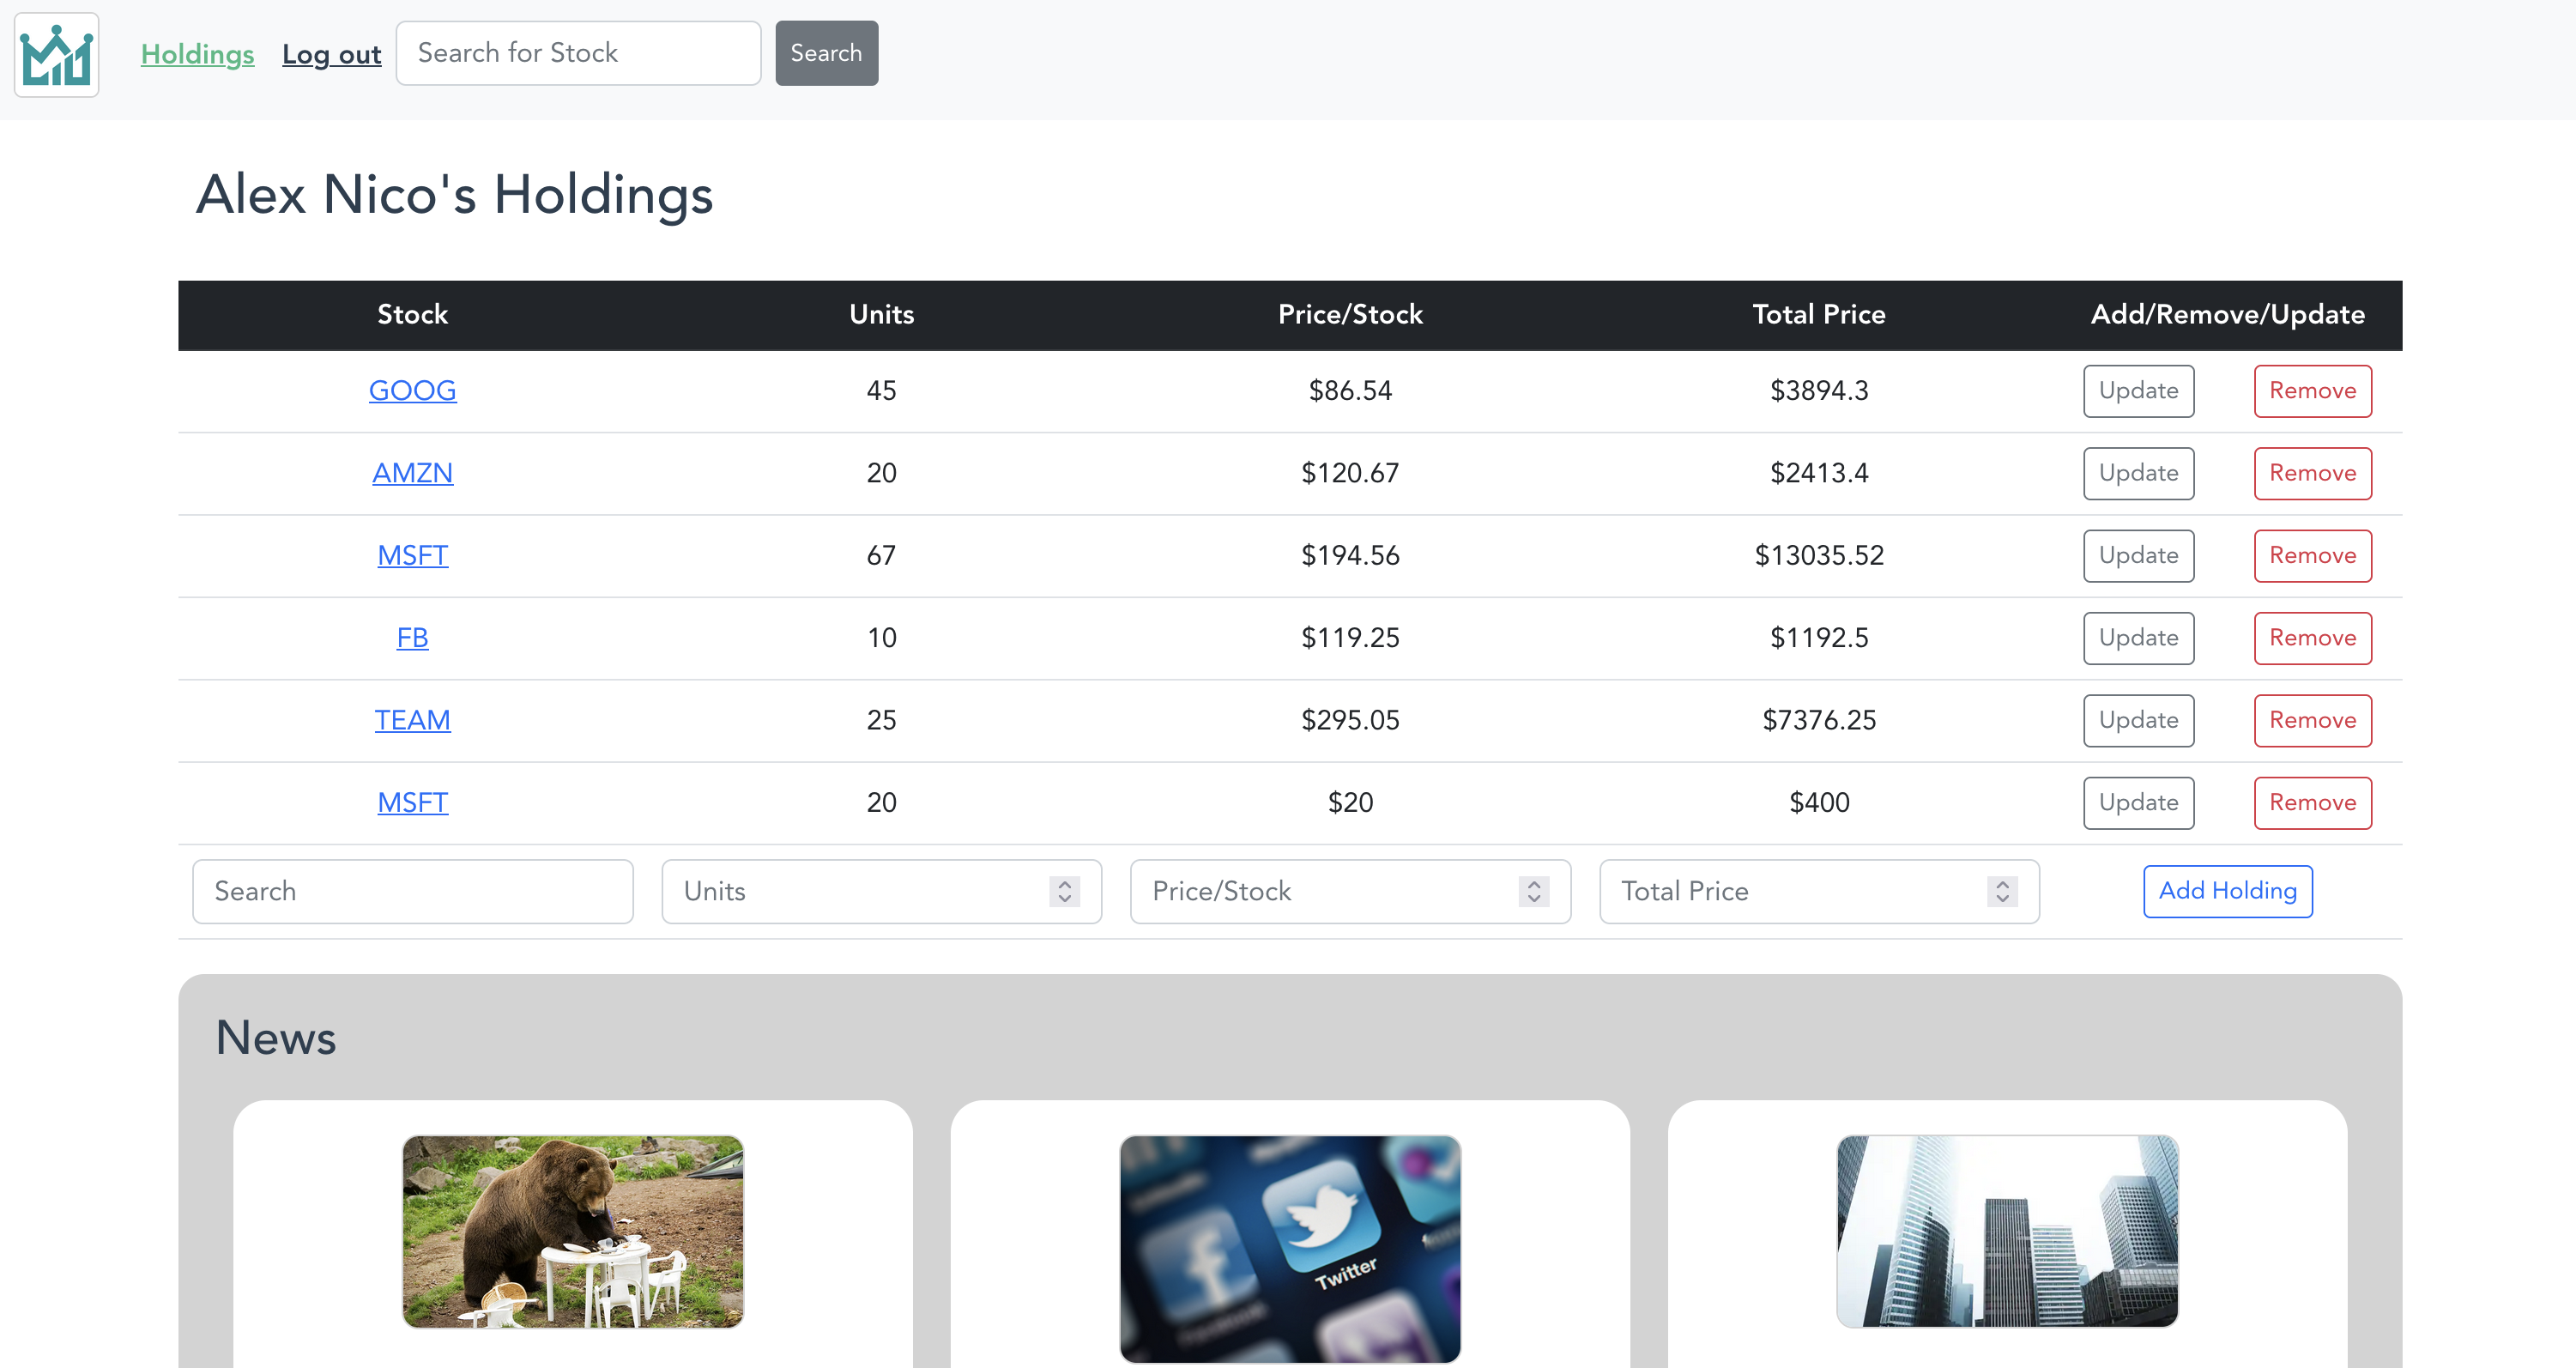Viewport: 2576px width, 1368px height.
Task: Open the Holdings nav link
Action: pos(197,54)
